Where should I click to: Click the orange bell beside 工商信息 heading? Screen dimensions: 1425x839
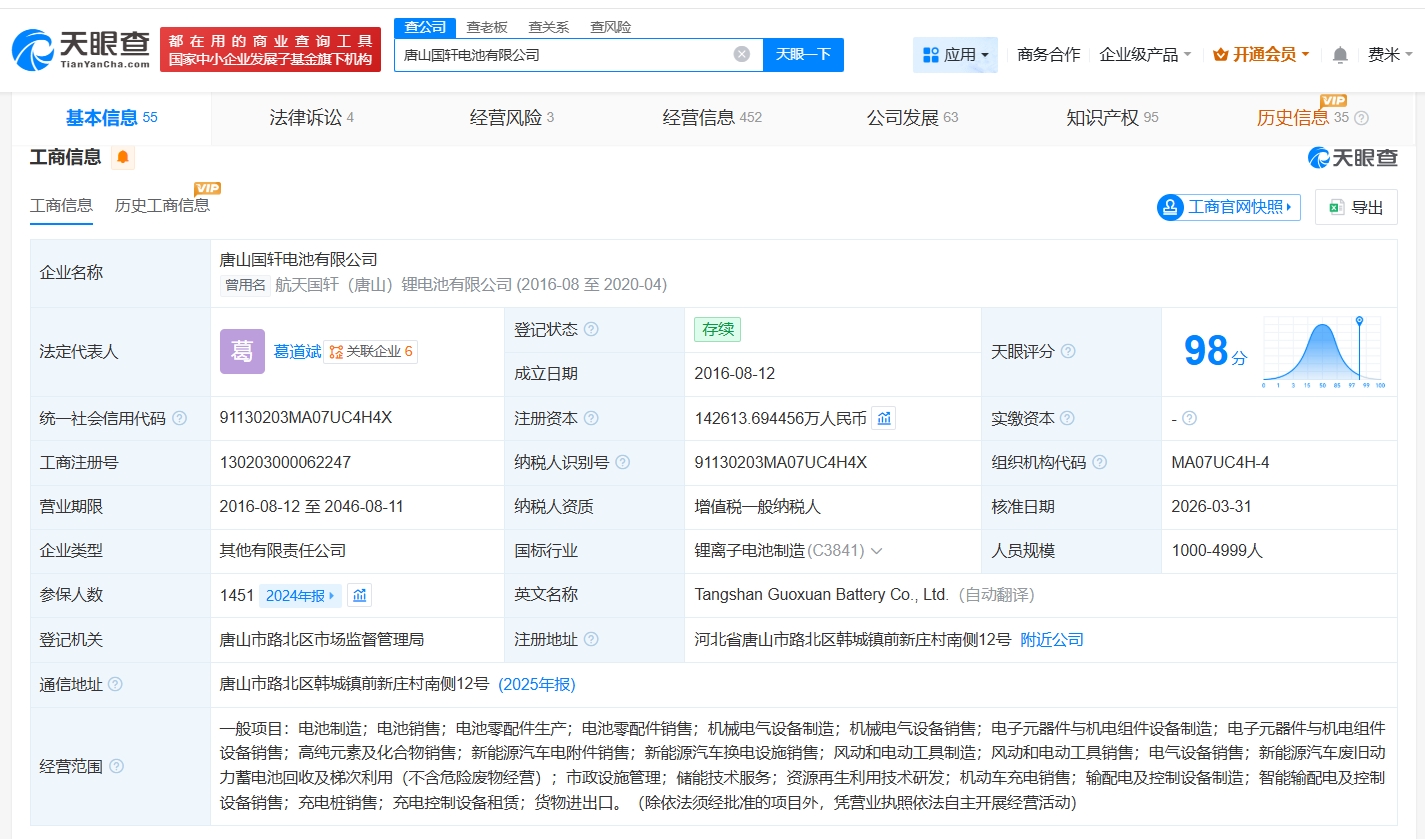tap(123, 157)
